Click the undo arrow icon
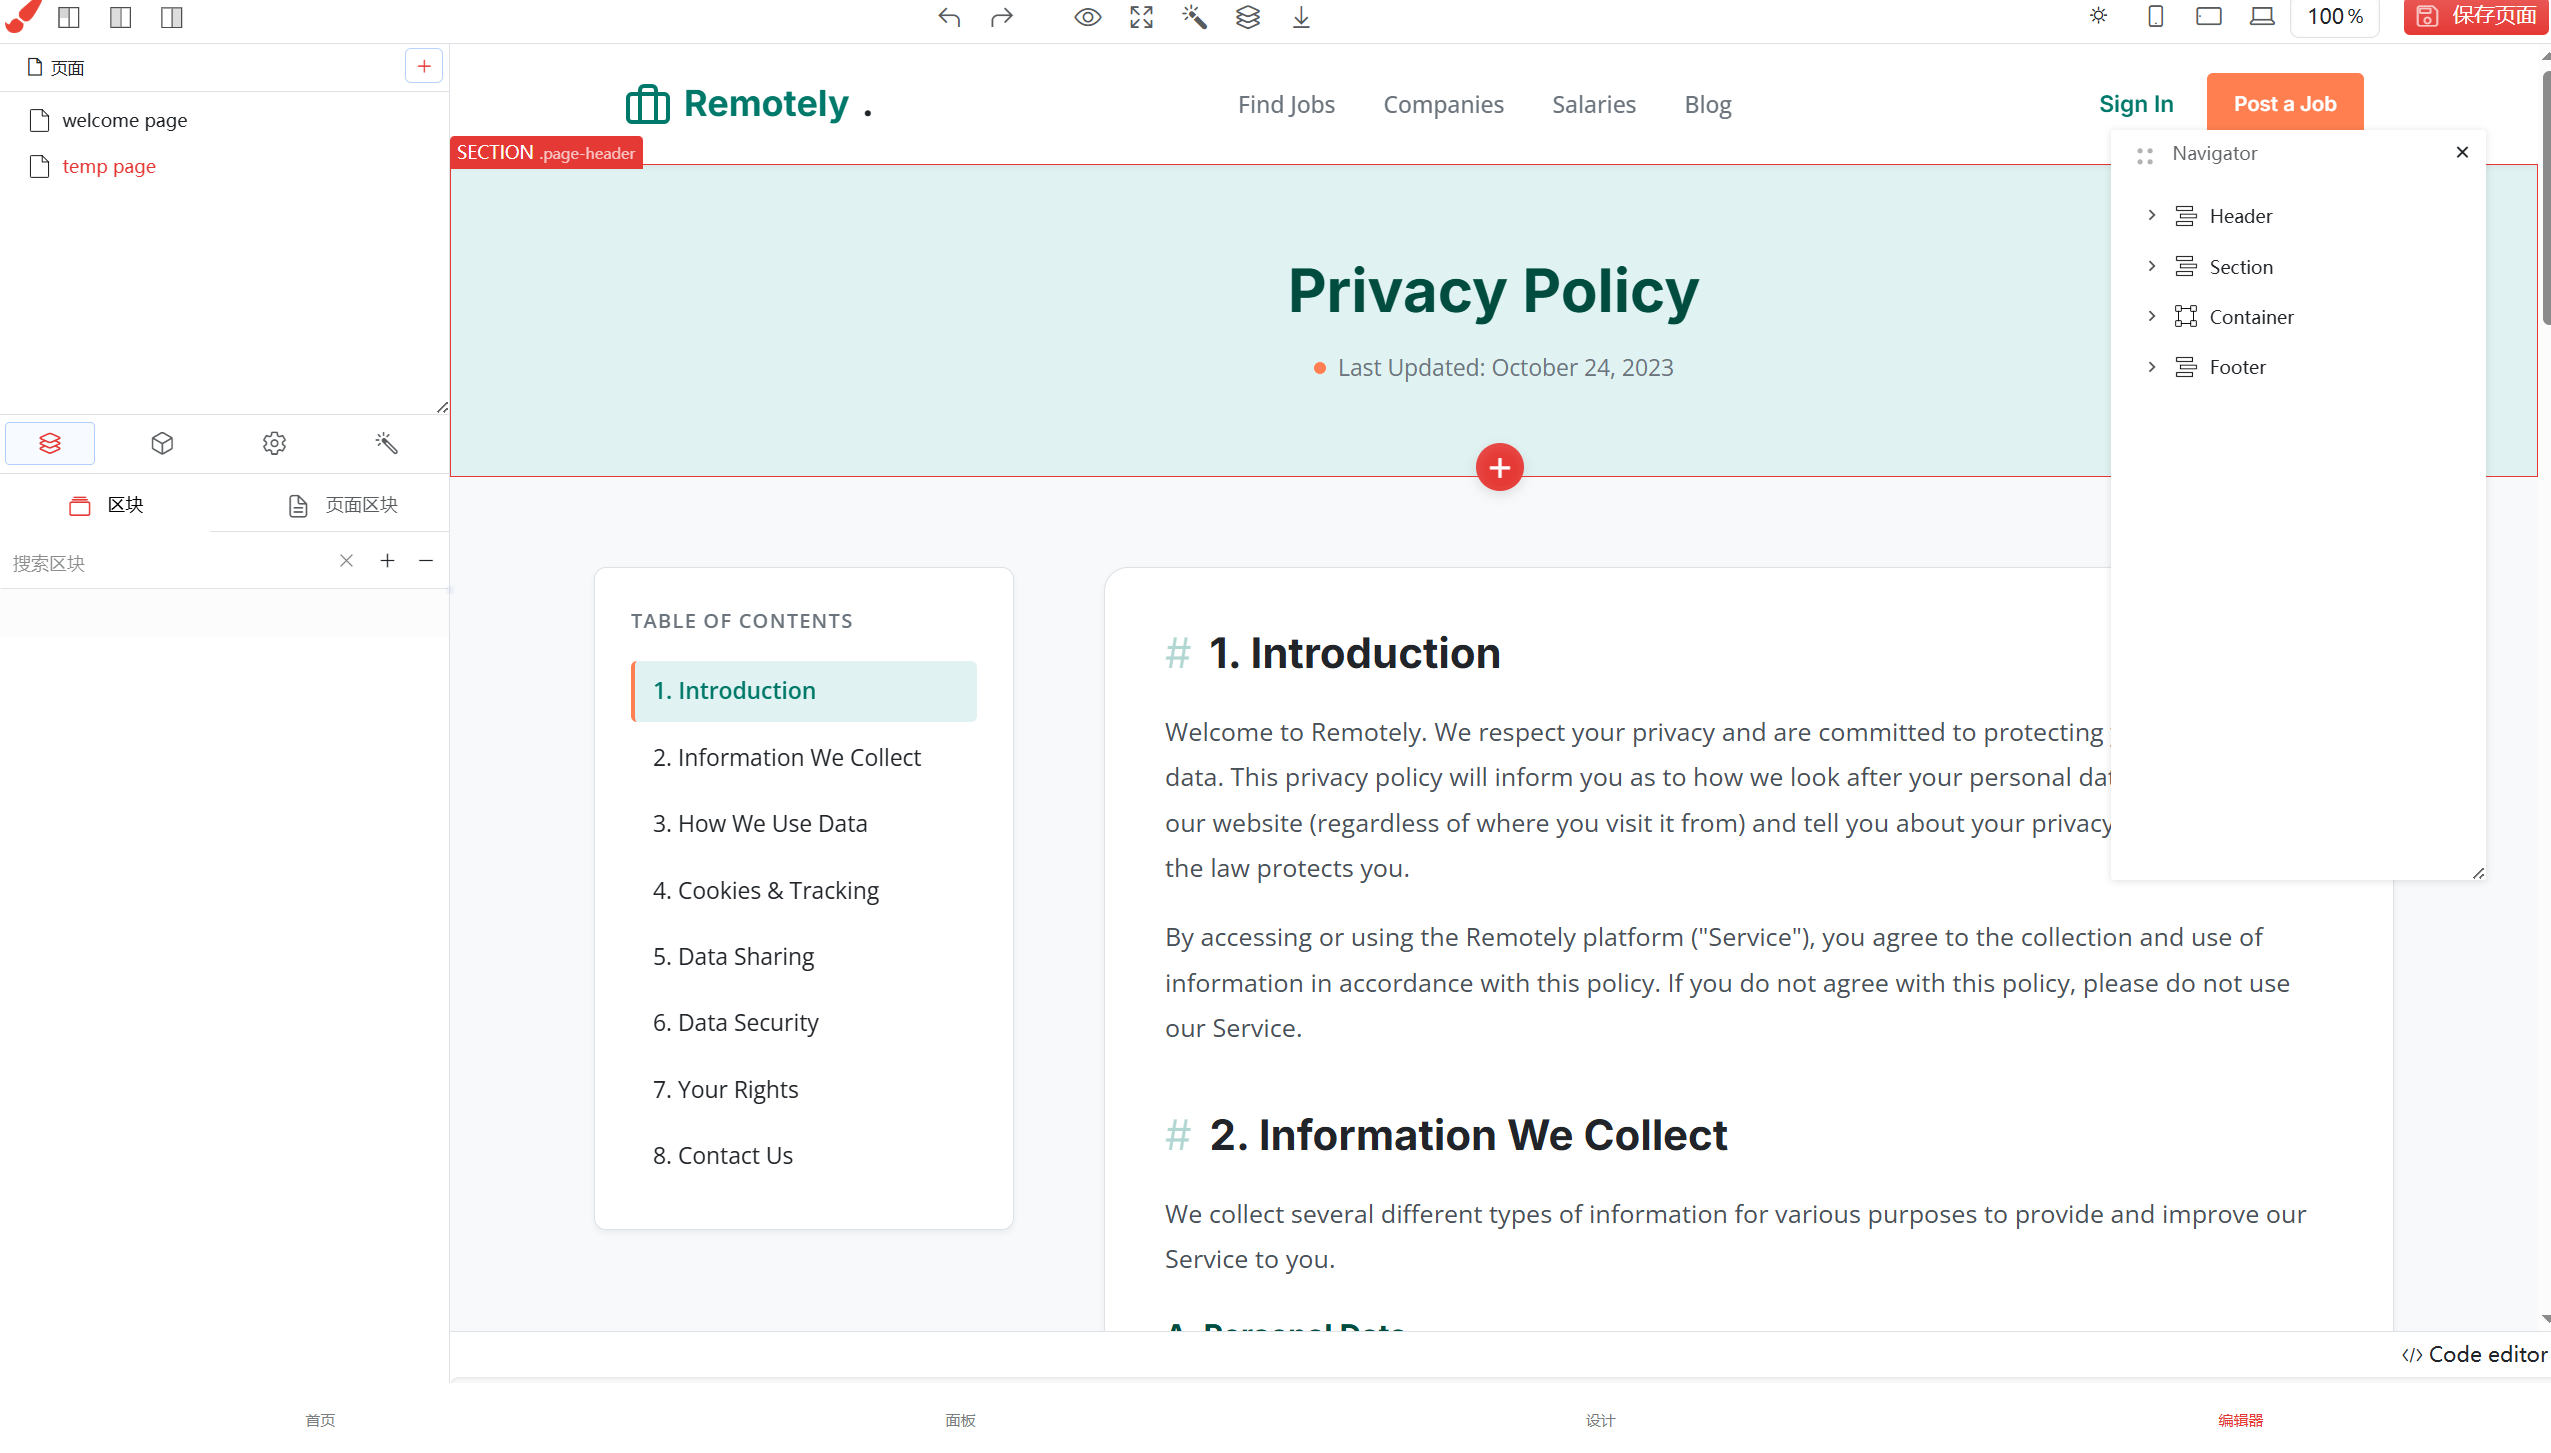2551x1453 pixels. pos(949,17)
